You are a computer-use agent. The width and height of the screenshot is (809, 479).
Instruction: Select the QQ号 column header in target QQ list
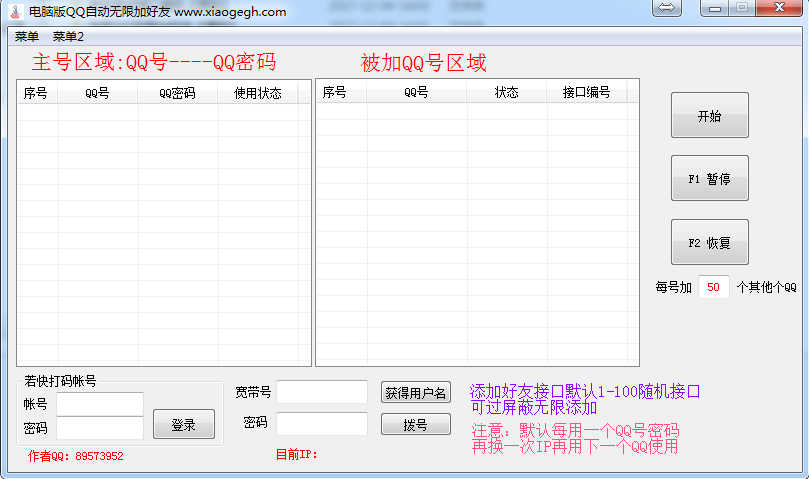(416, 92)
